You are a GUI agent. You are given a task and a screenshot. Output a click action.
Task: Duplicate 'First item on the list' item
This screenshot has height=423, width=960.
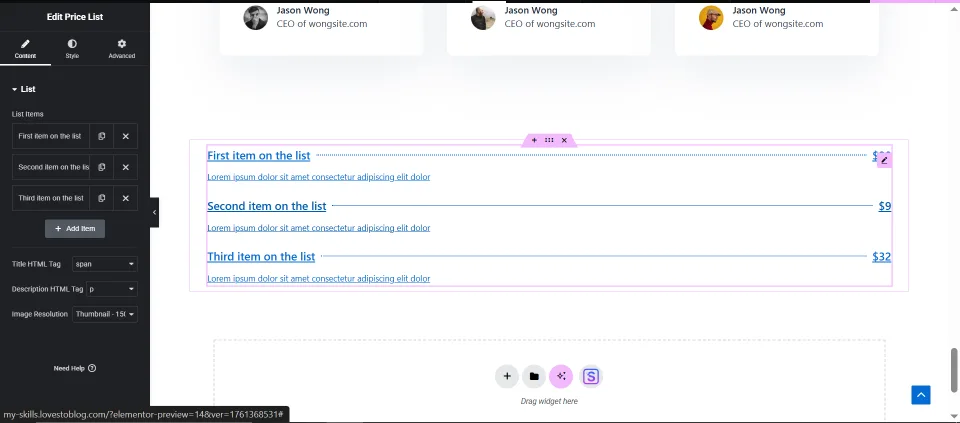[102, 137]
